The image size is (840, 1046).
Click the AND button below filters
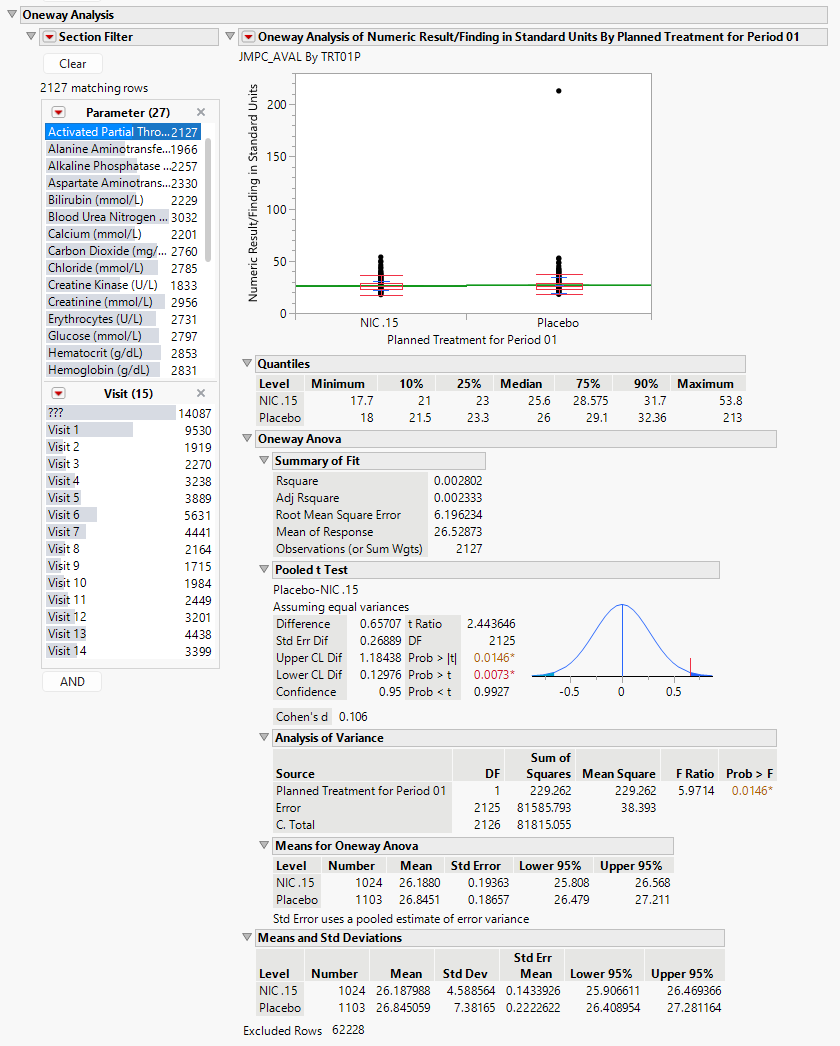coord(72,681)
